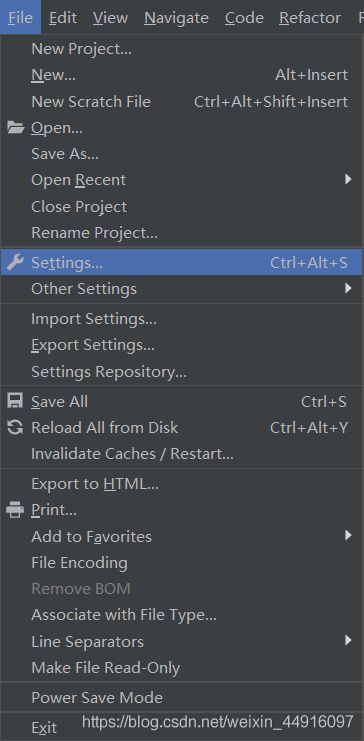Click the printer icon beside Print
Screen dimensions: 364x741
(x=15, y=510)
